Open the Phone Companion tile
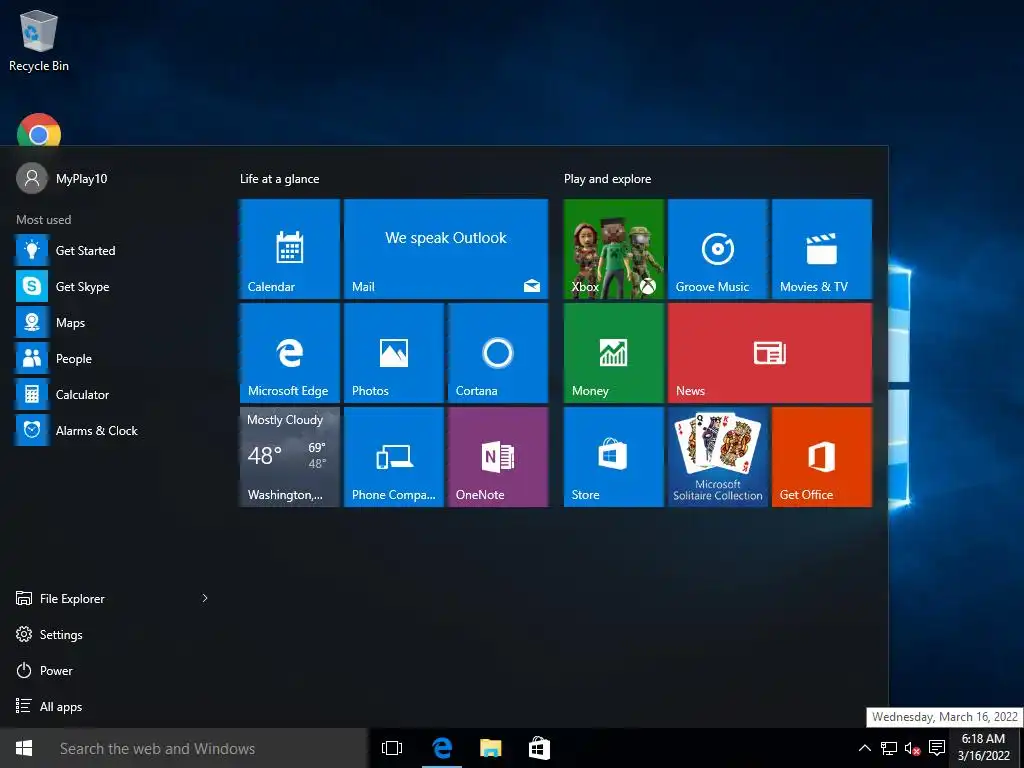 (394, 456)
